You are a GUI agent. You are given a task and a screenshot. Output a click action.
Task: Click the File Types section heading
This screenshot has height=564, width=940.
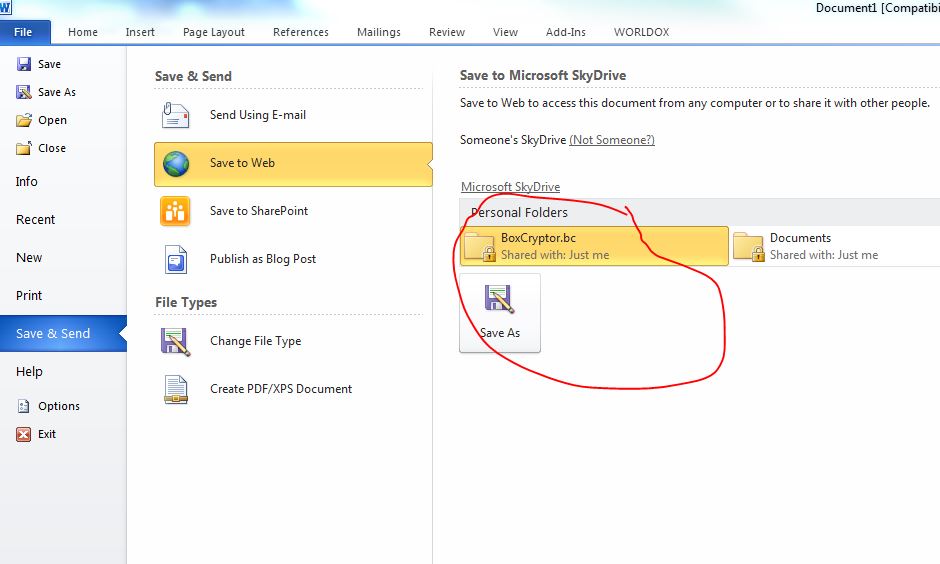pyautogui.click(x=186, y=303)
